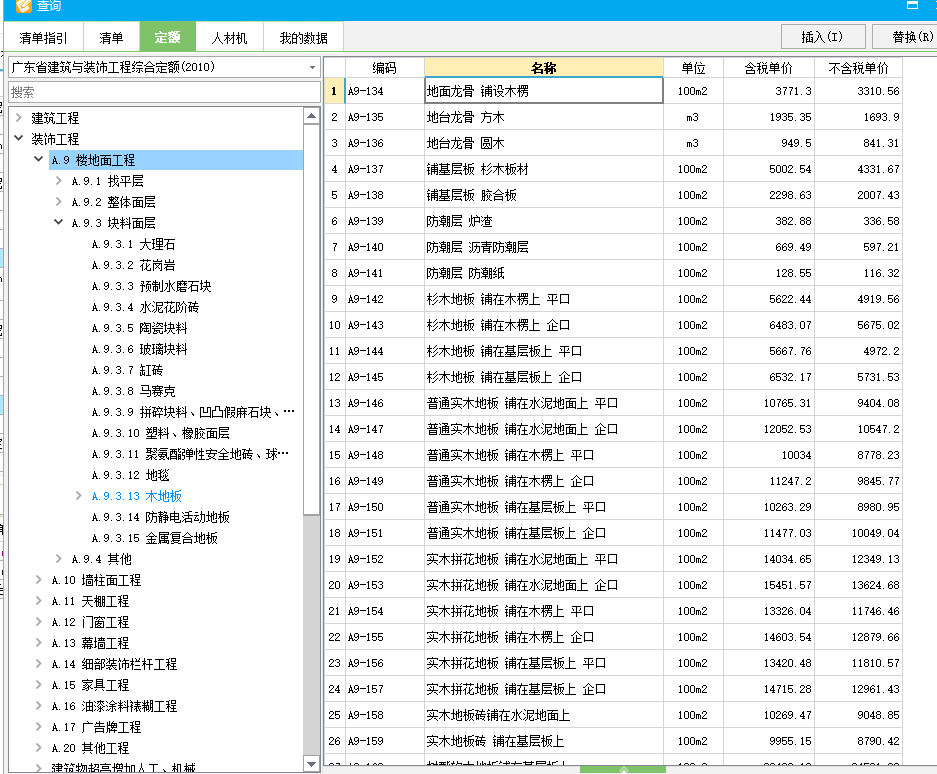This screenshot has height=774, width=937.
Task: Select 杉木地板 铺在木楞上 企口 row
Action: point(613,325)
